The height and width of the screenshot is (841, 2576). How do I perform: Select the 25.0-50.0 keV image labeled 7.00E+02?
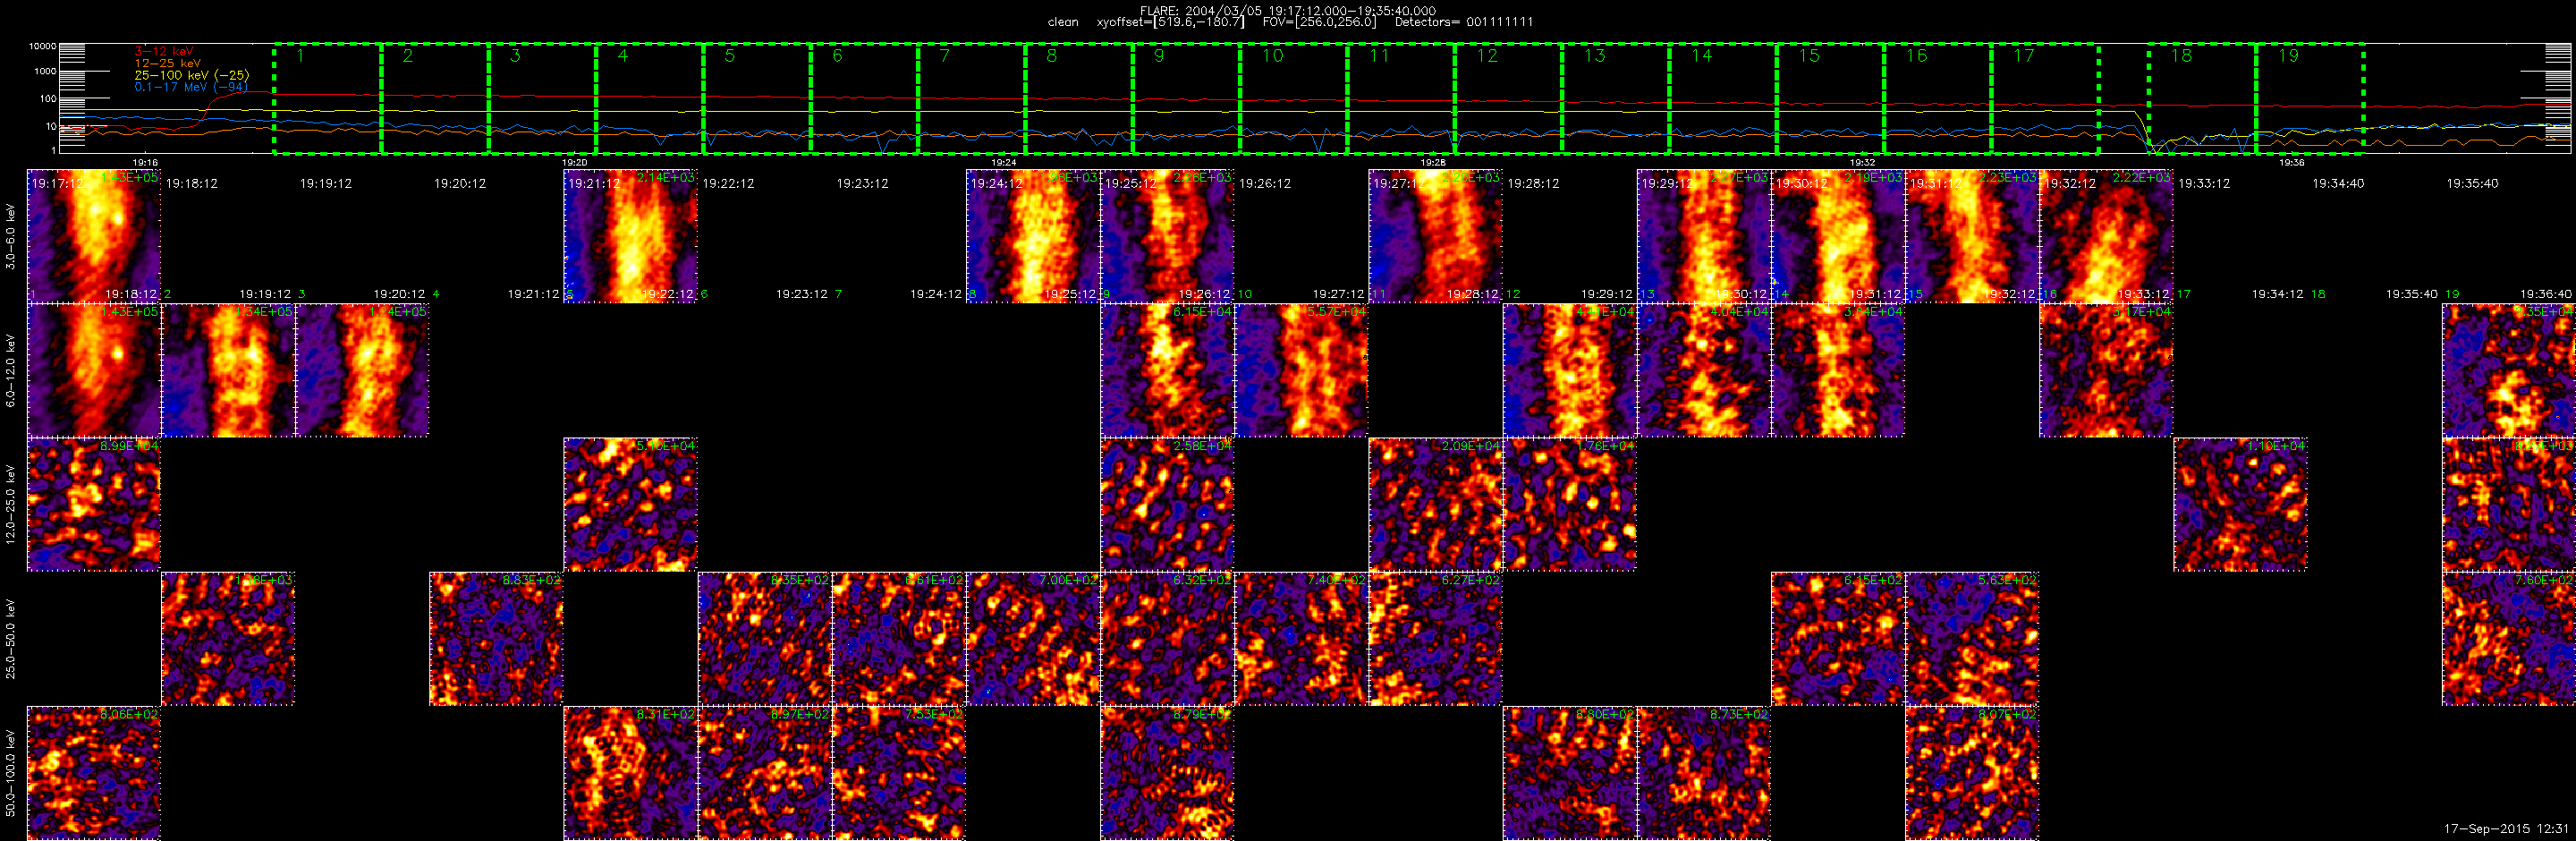(1033, 639)
